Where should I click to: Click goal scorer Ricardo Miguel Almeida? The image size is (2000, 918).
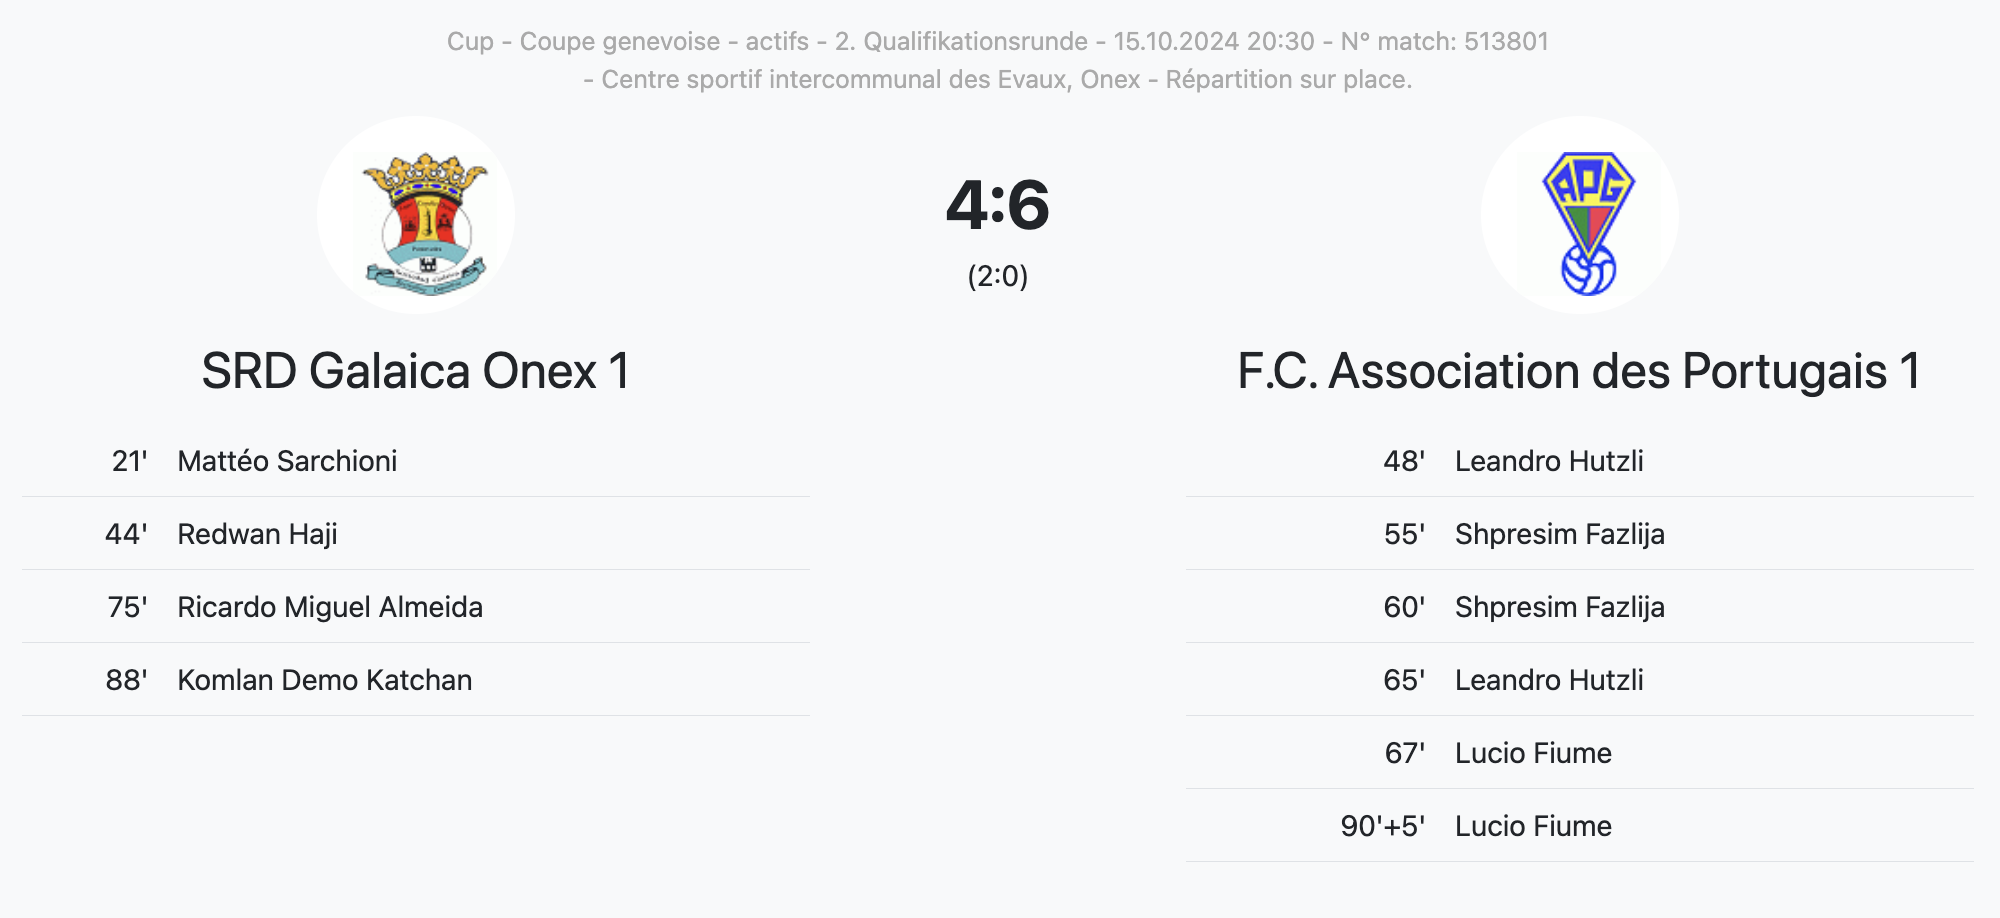(330, 607)
